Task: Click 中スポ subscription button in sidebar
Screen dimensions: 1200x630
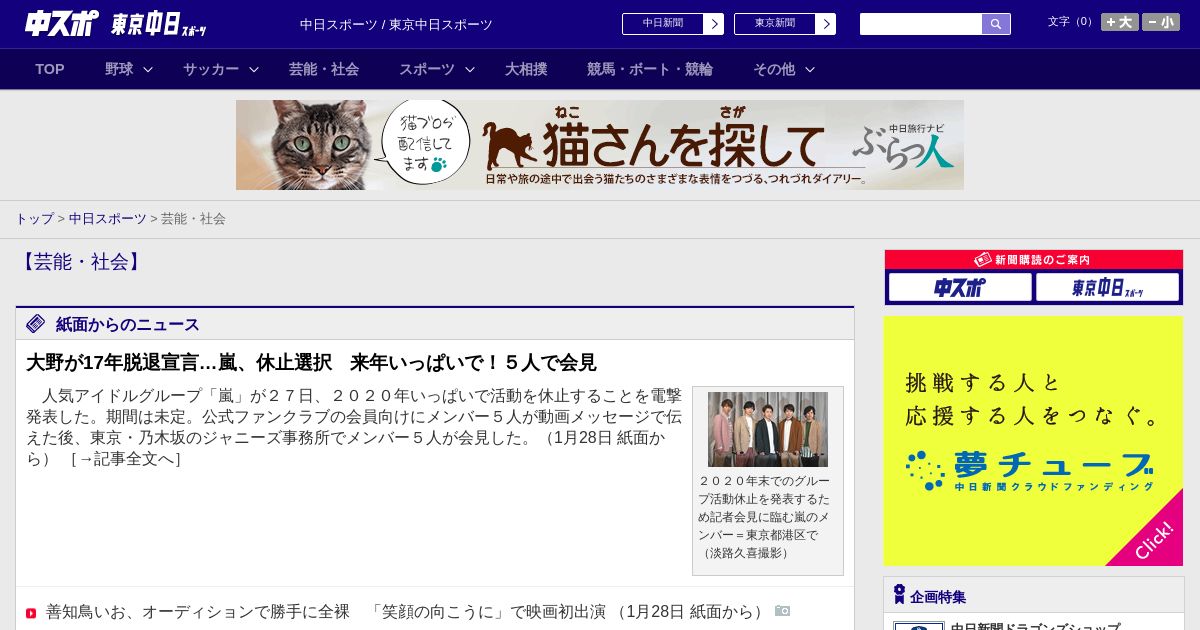Action: point(960,287)
